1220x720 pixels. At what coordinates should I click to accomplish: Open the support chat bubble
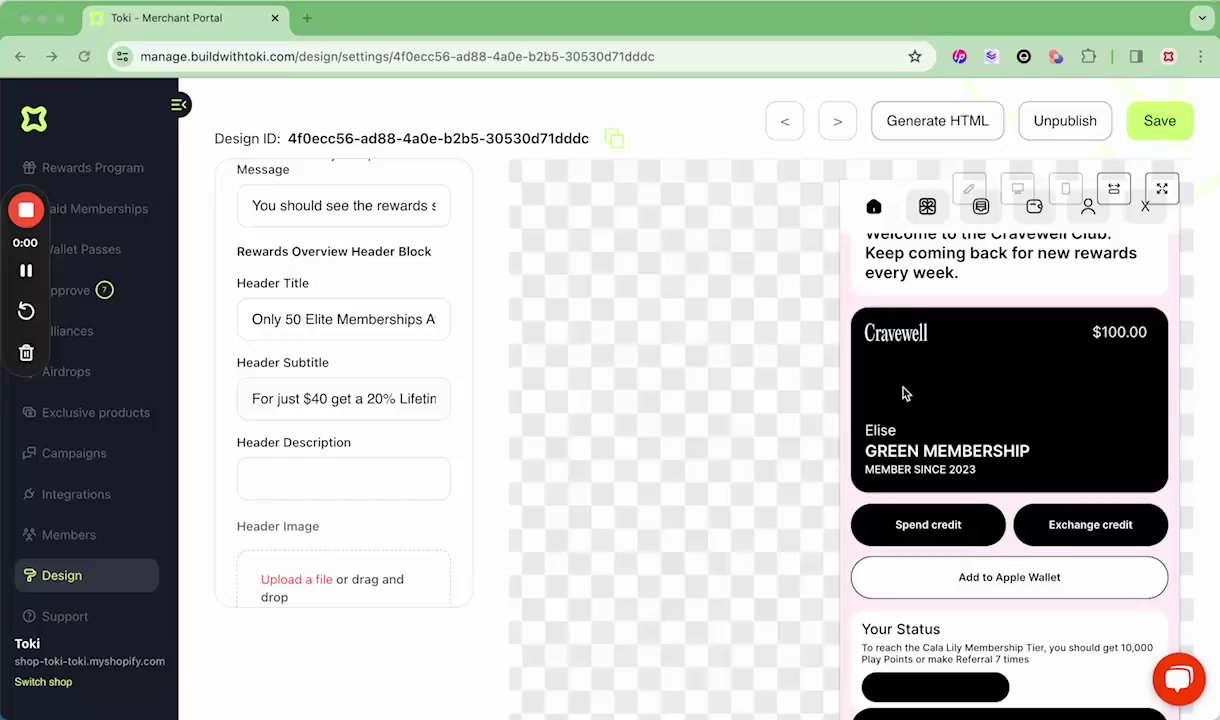click(x=1179, y=680)
